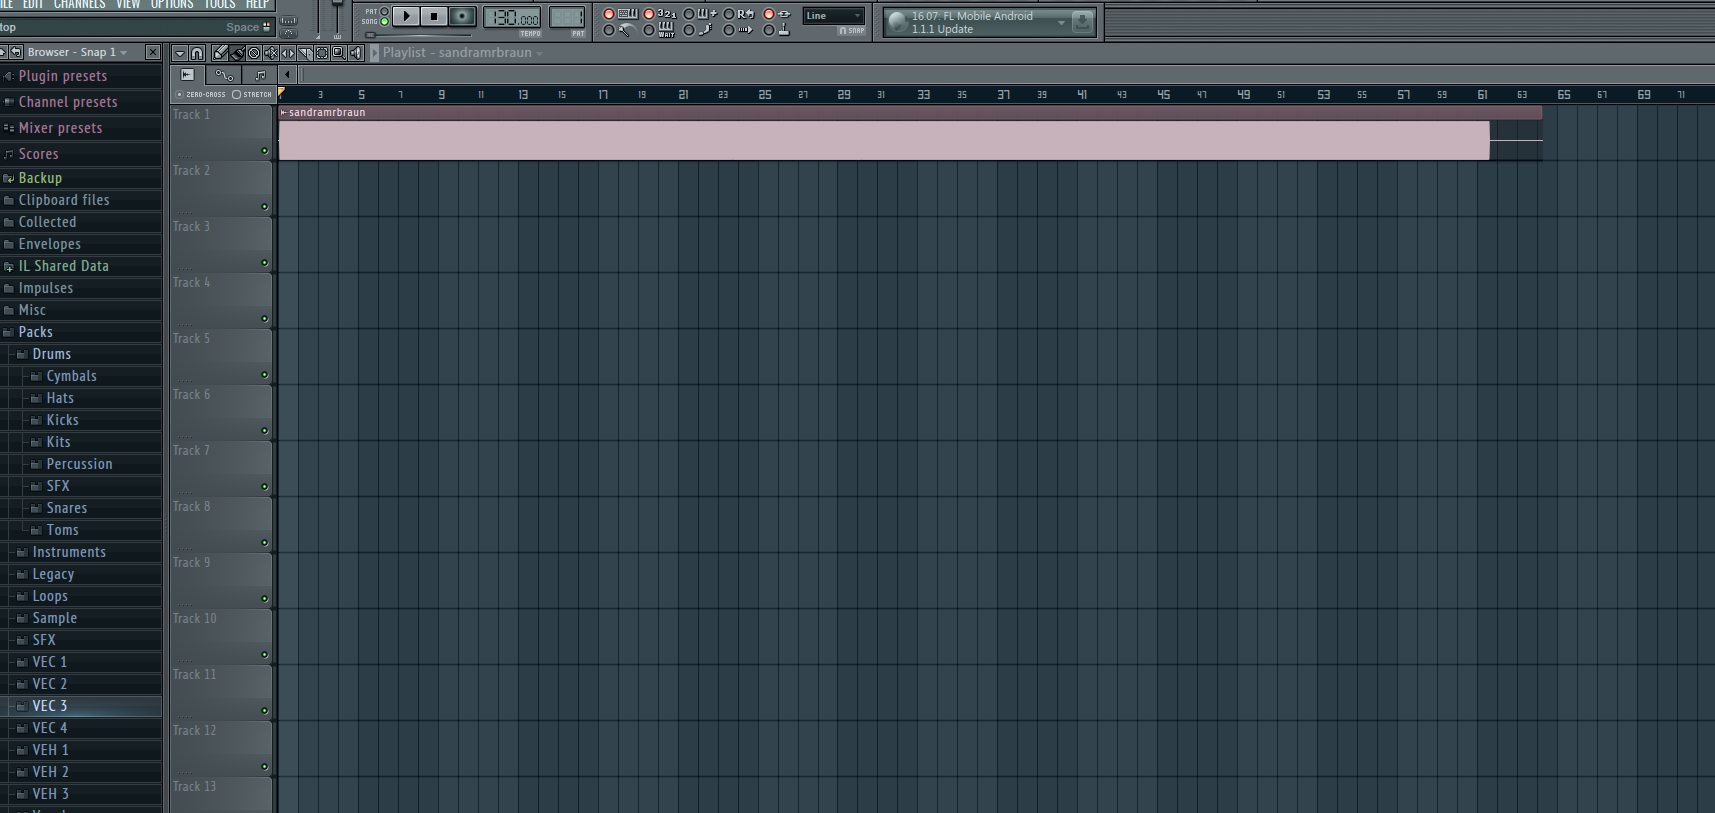Select the Paint brush tool in playlist
The image size is (1715, 813).
tap(237, 53)
